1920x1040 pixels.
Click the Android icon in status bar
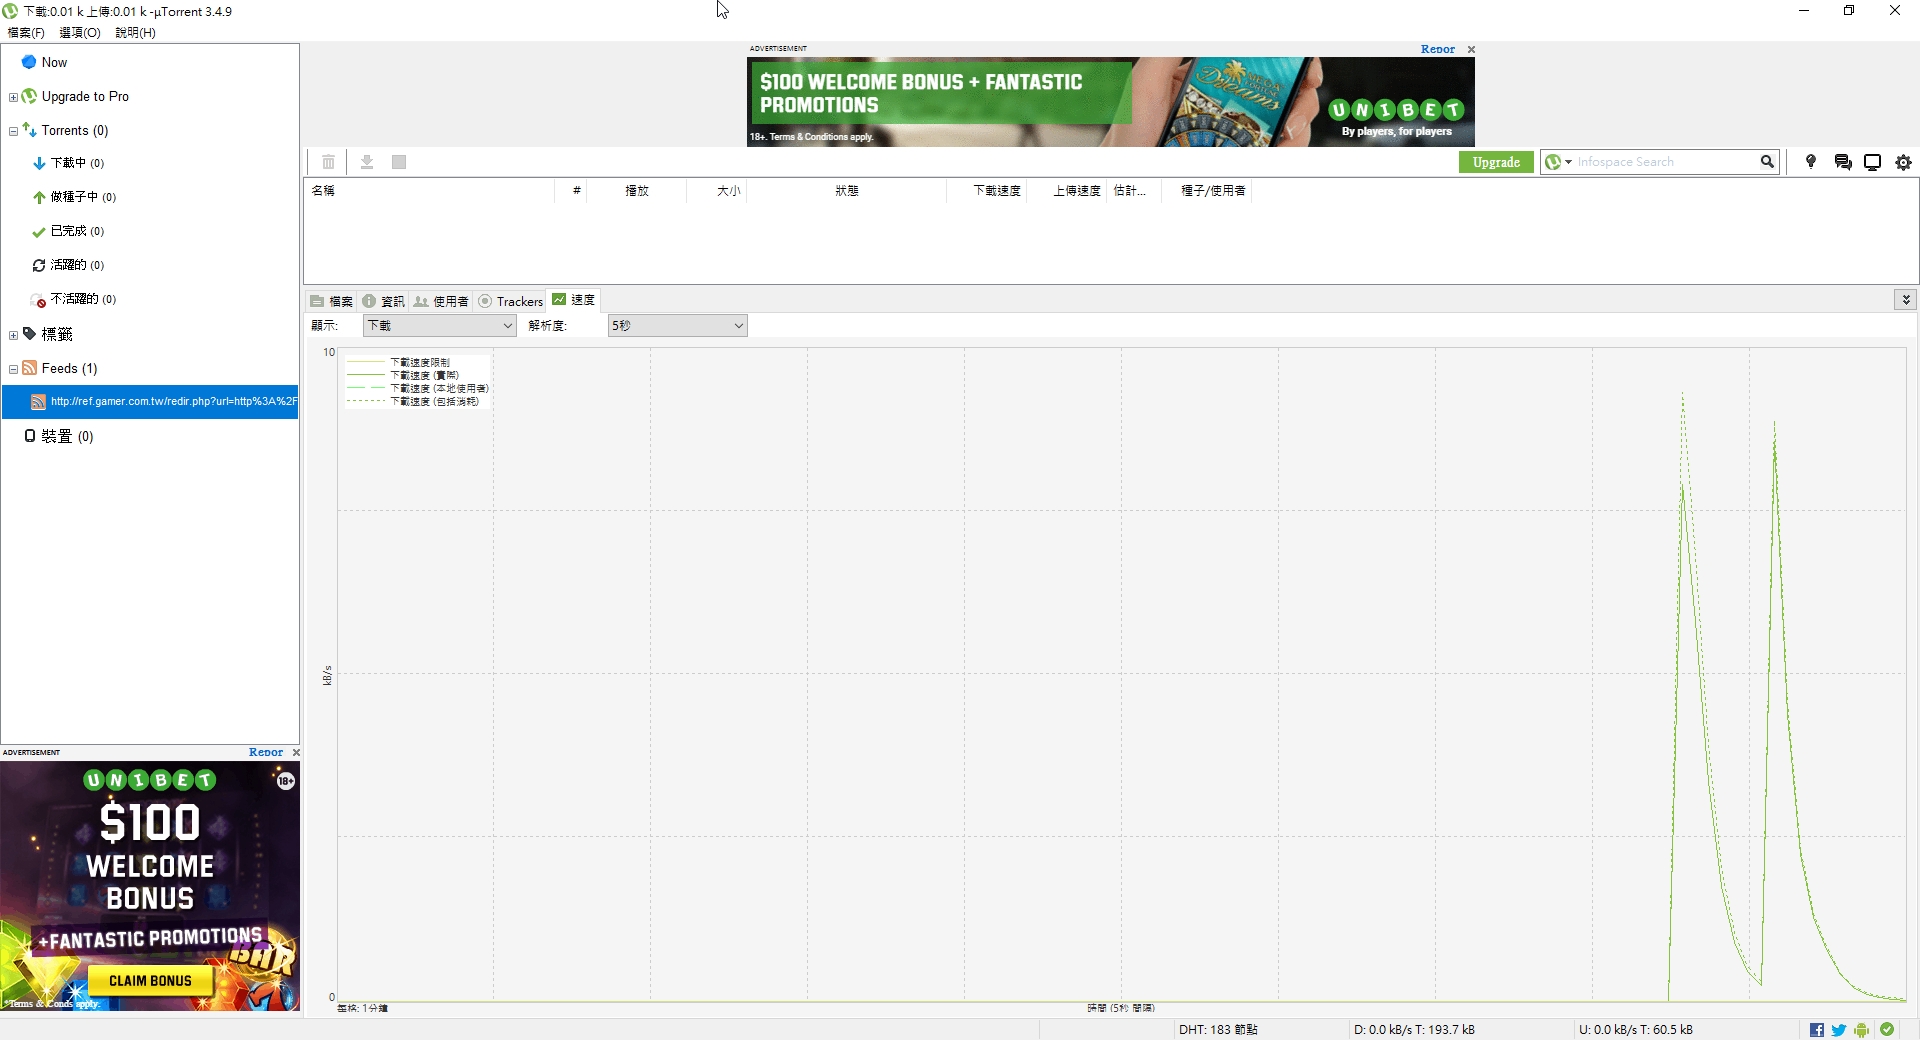coord(1861,1030)
